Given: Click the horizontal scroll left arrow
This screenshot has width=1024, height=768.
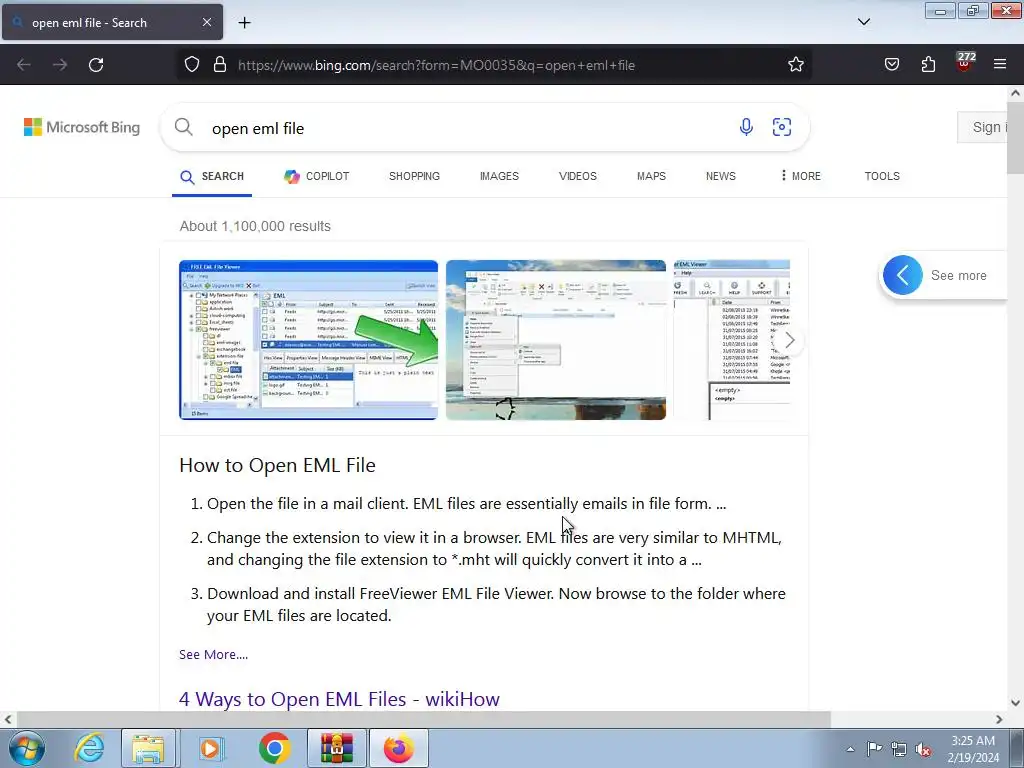Looking at the screenshot, I should point(8,719).
